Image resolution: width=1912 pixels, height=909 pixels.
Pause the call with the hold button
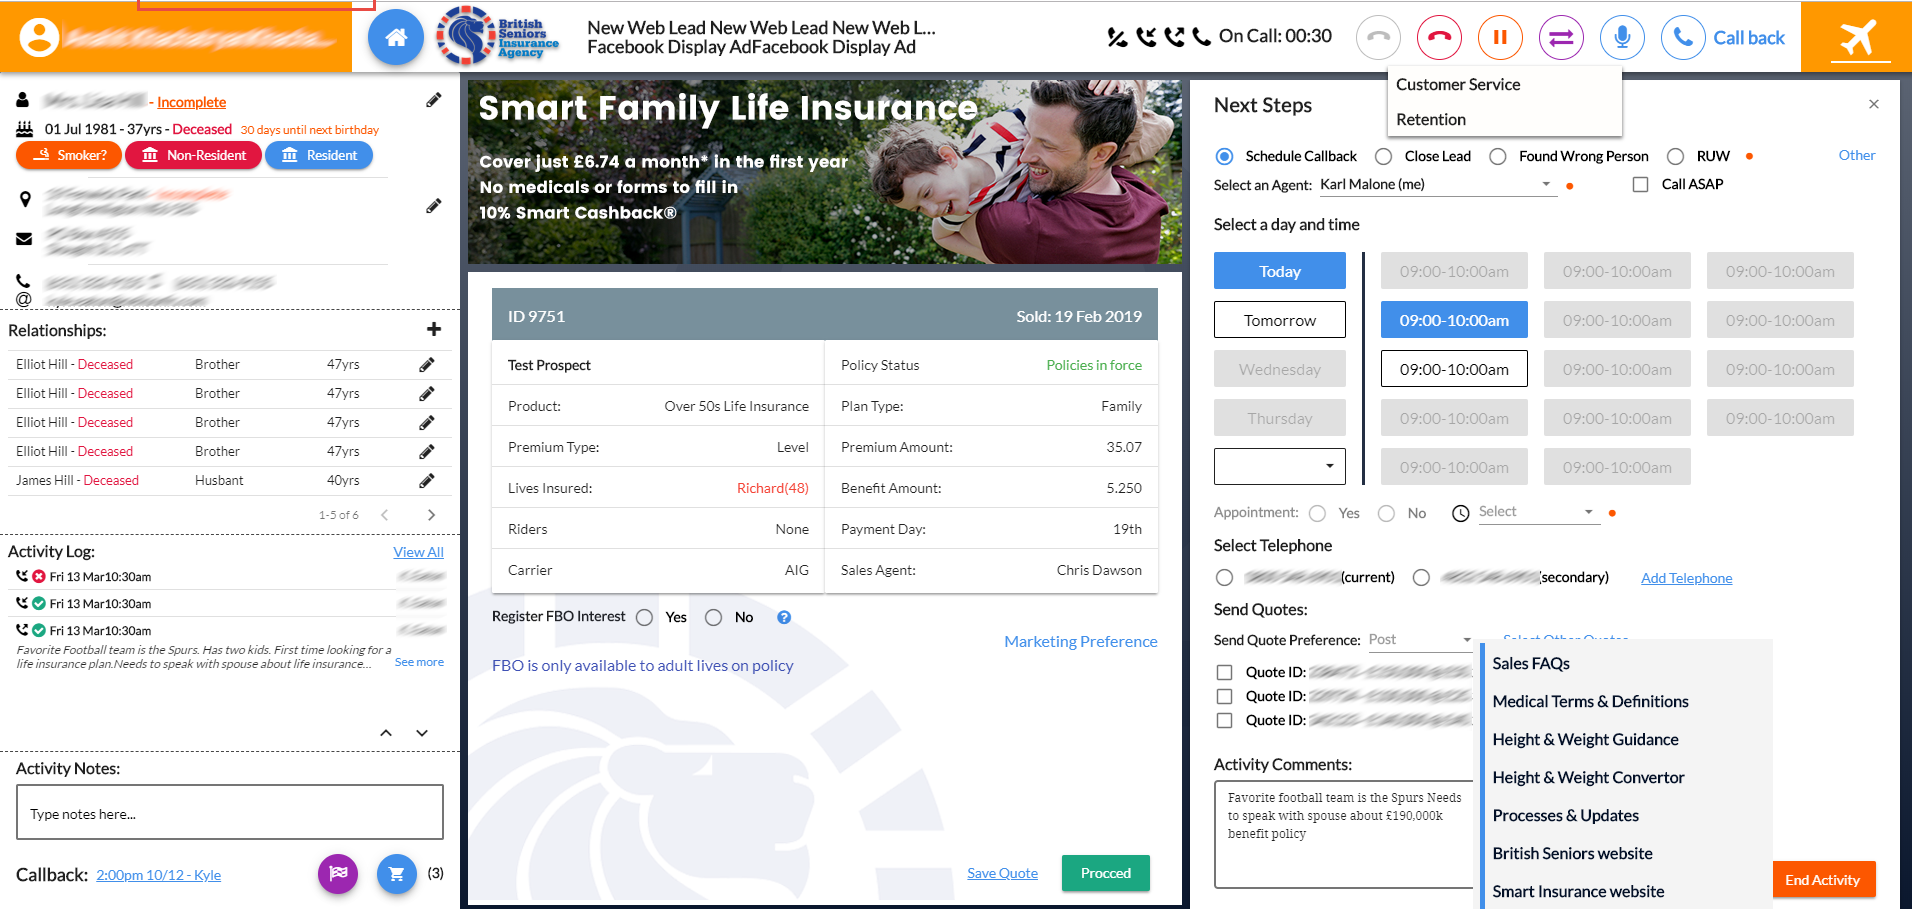coord(1499,38)
